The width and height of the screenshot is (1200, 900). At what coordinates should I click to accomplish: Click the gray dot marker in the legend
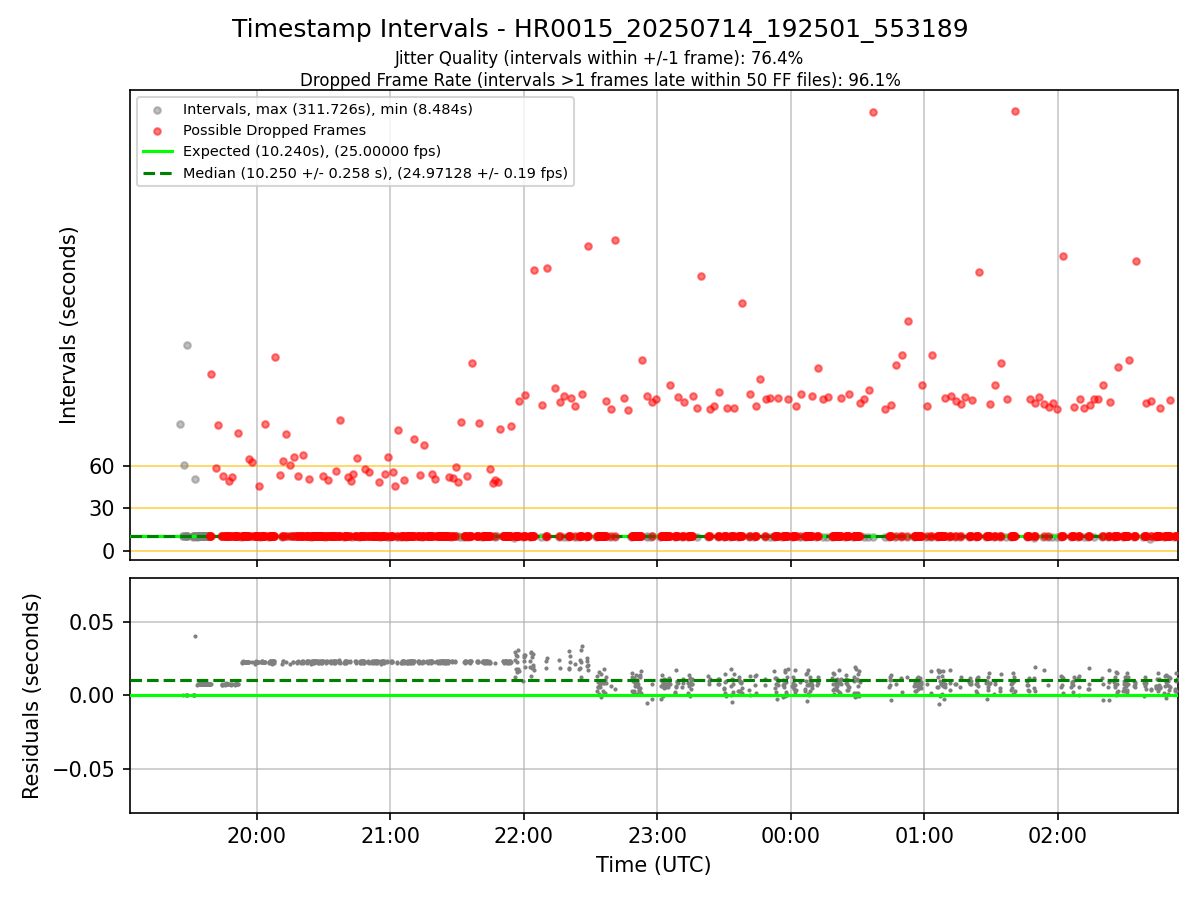point(158,109)
